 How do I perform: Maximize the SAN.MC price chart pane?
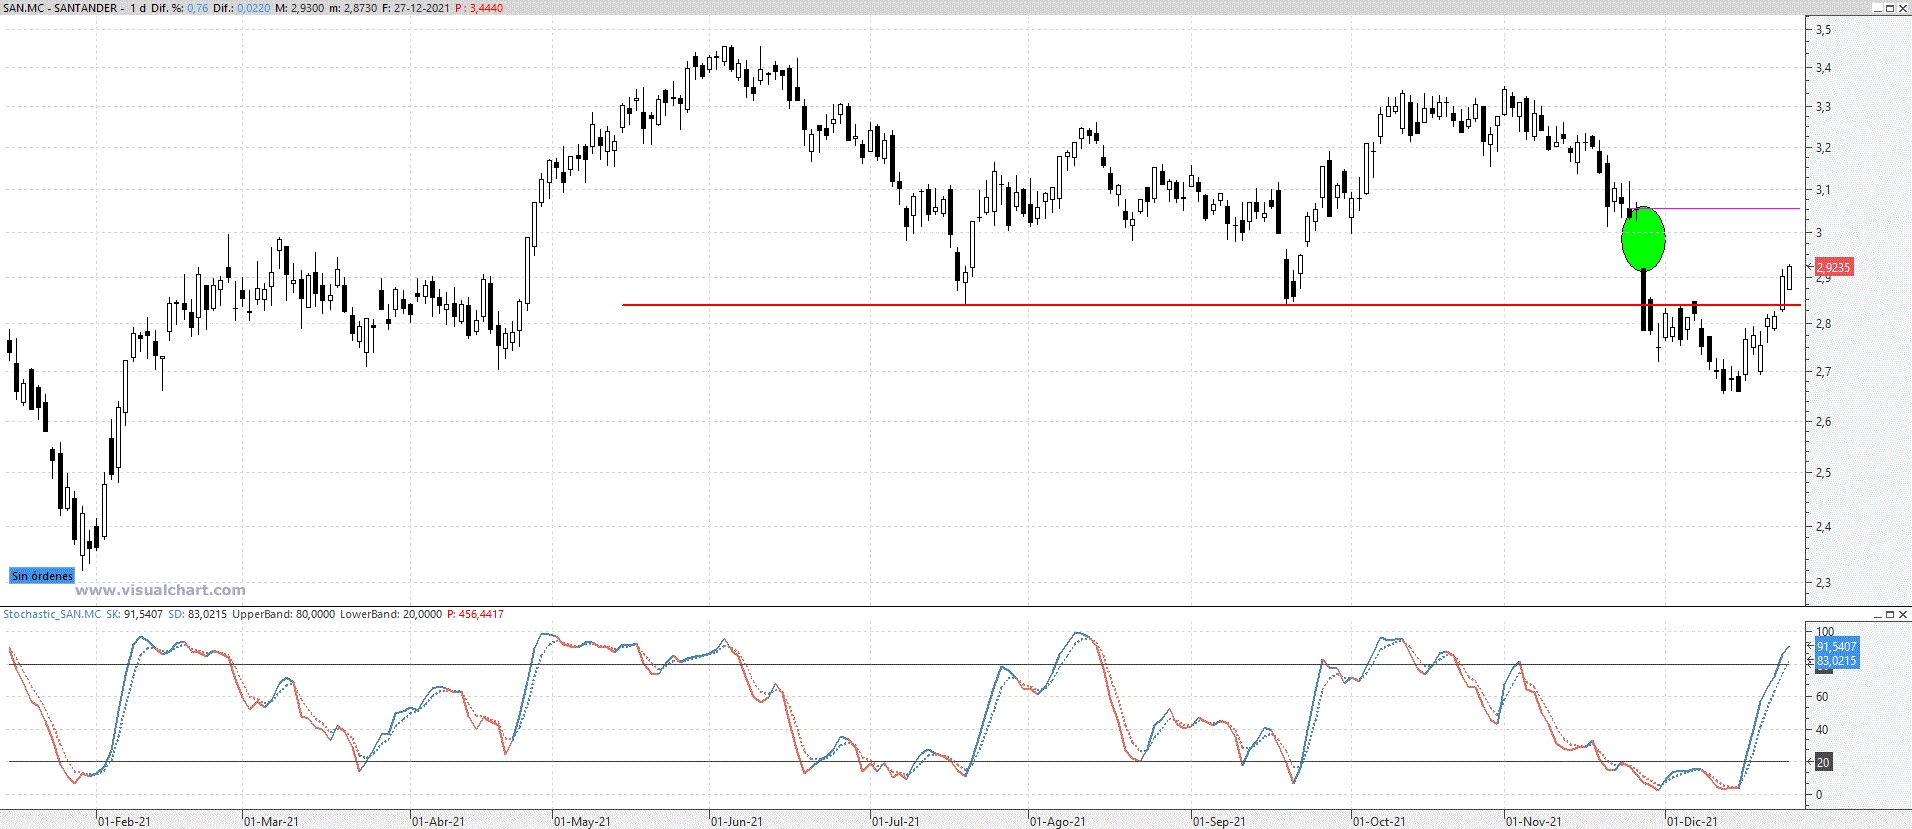point(1890,8)
